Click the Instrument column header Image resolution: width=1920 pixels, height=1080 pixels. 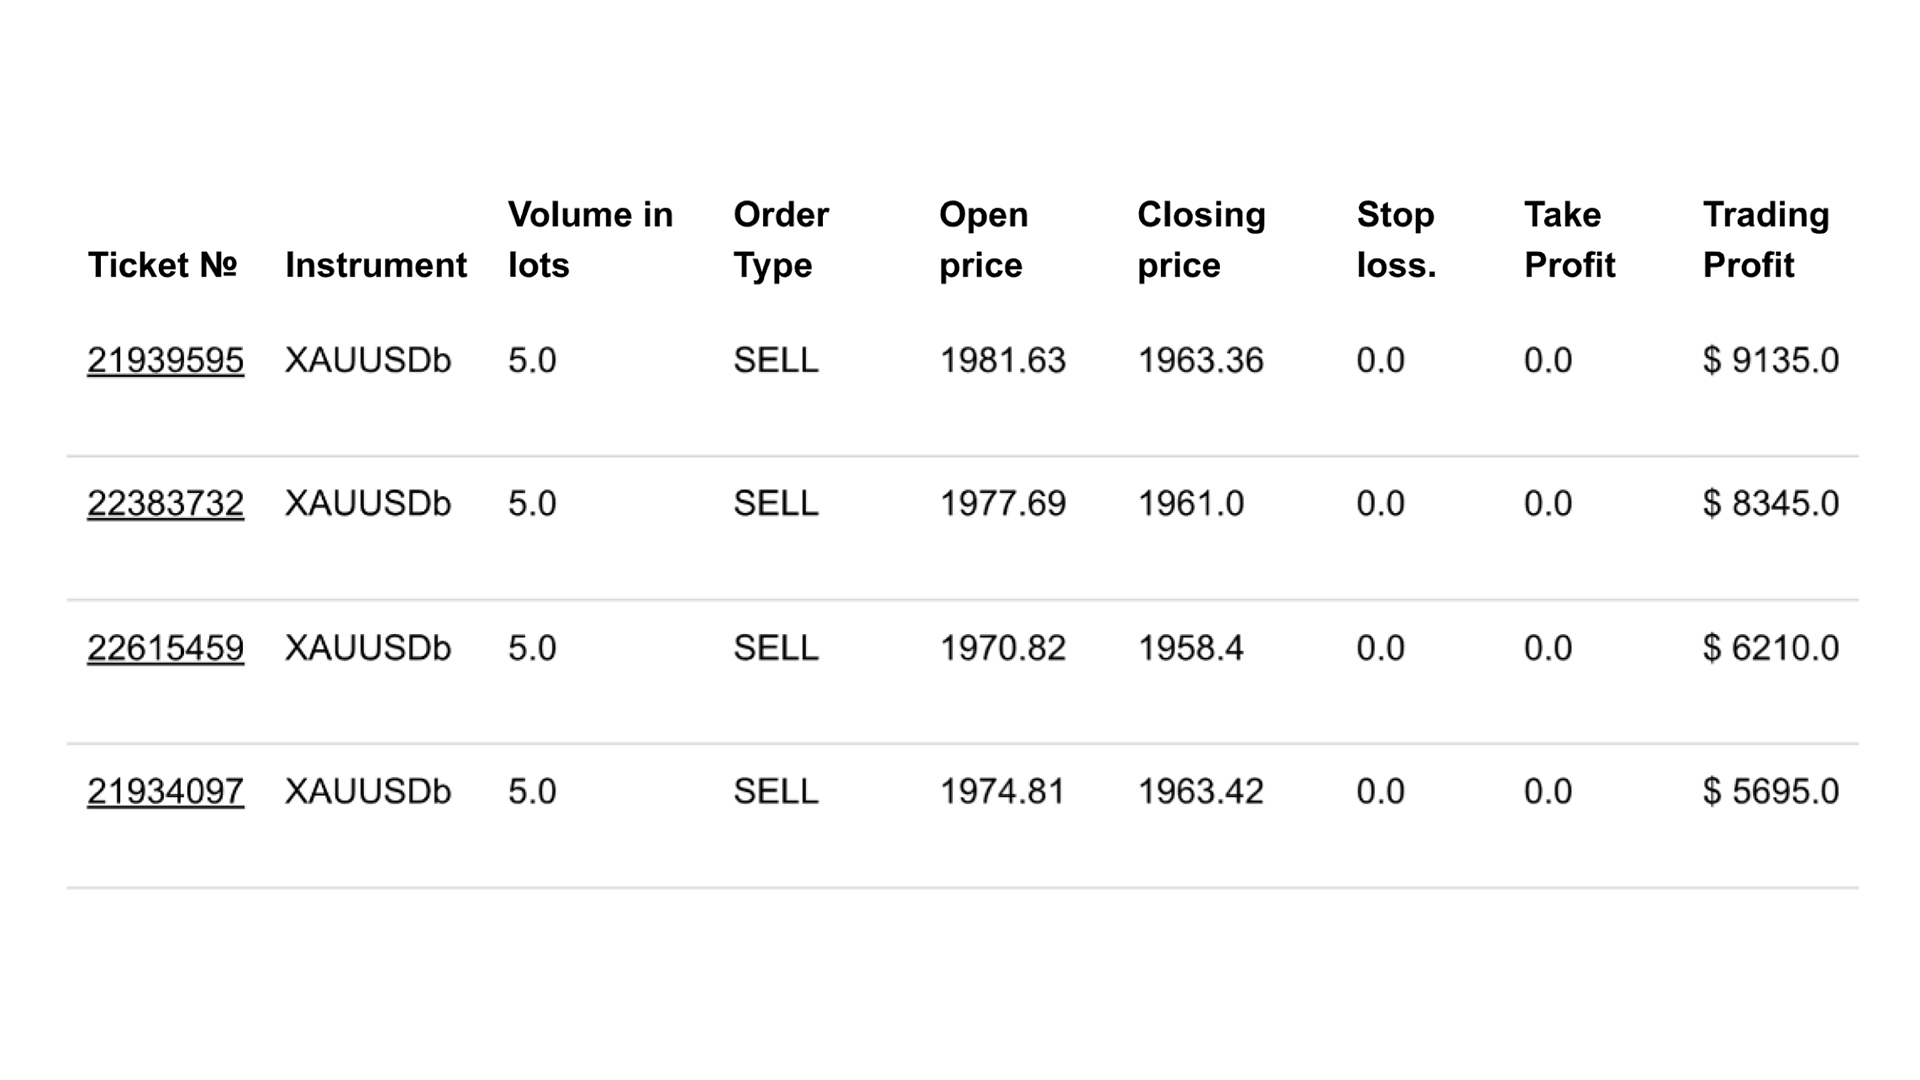click(376, 265)
